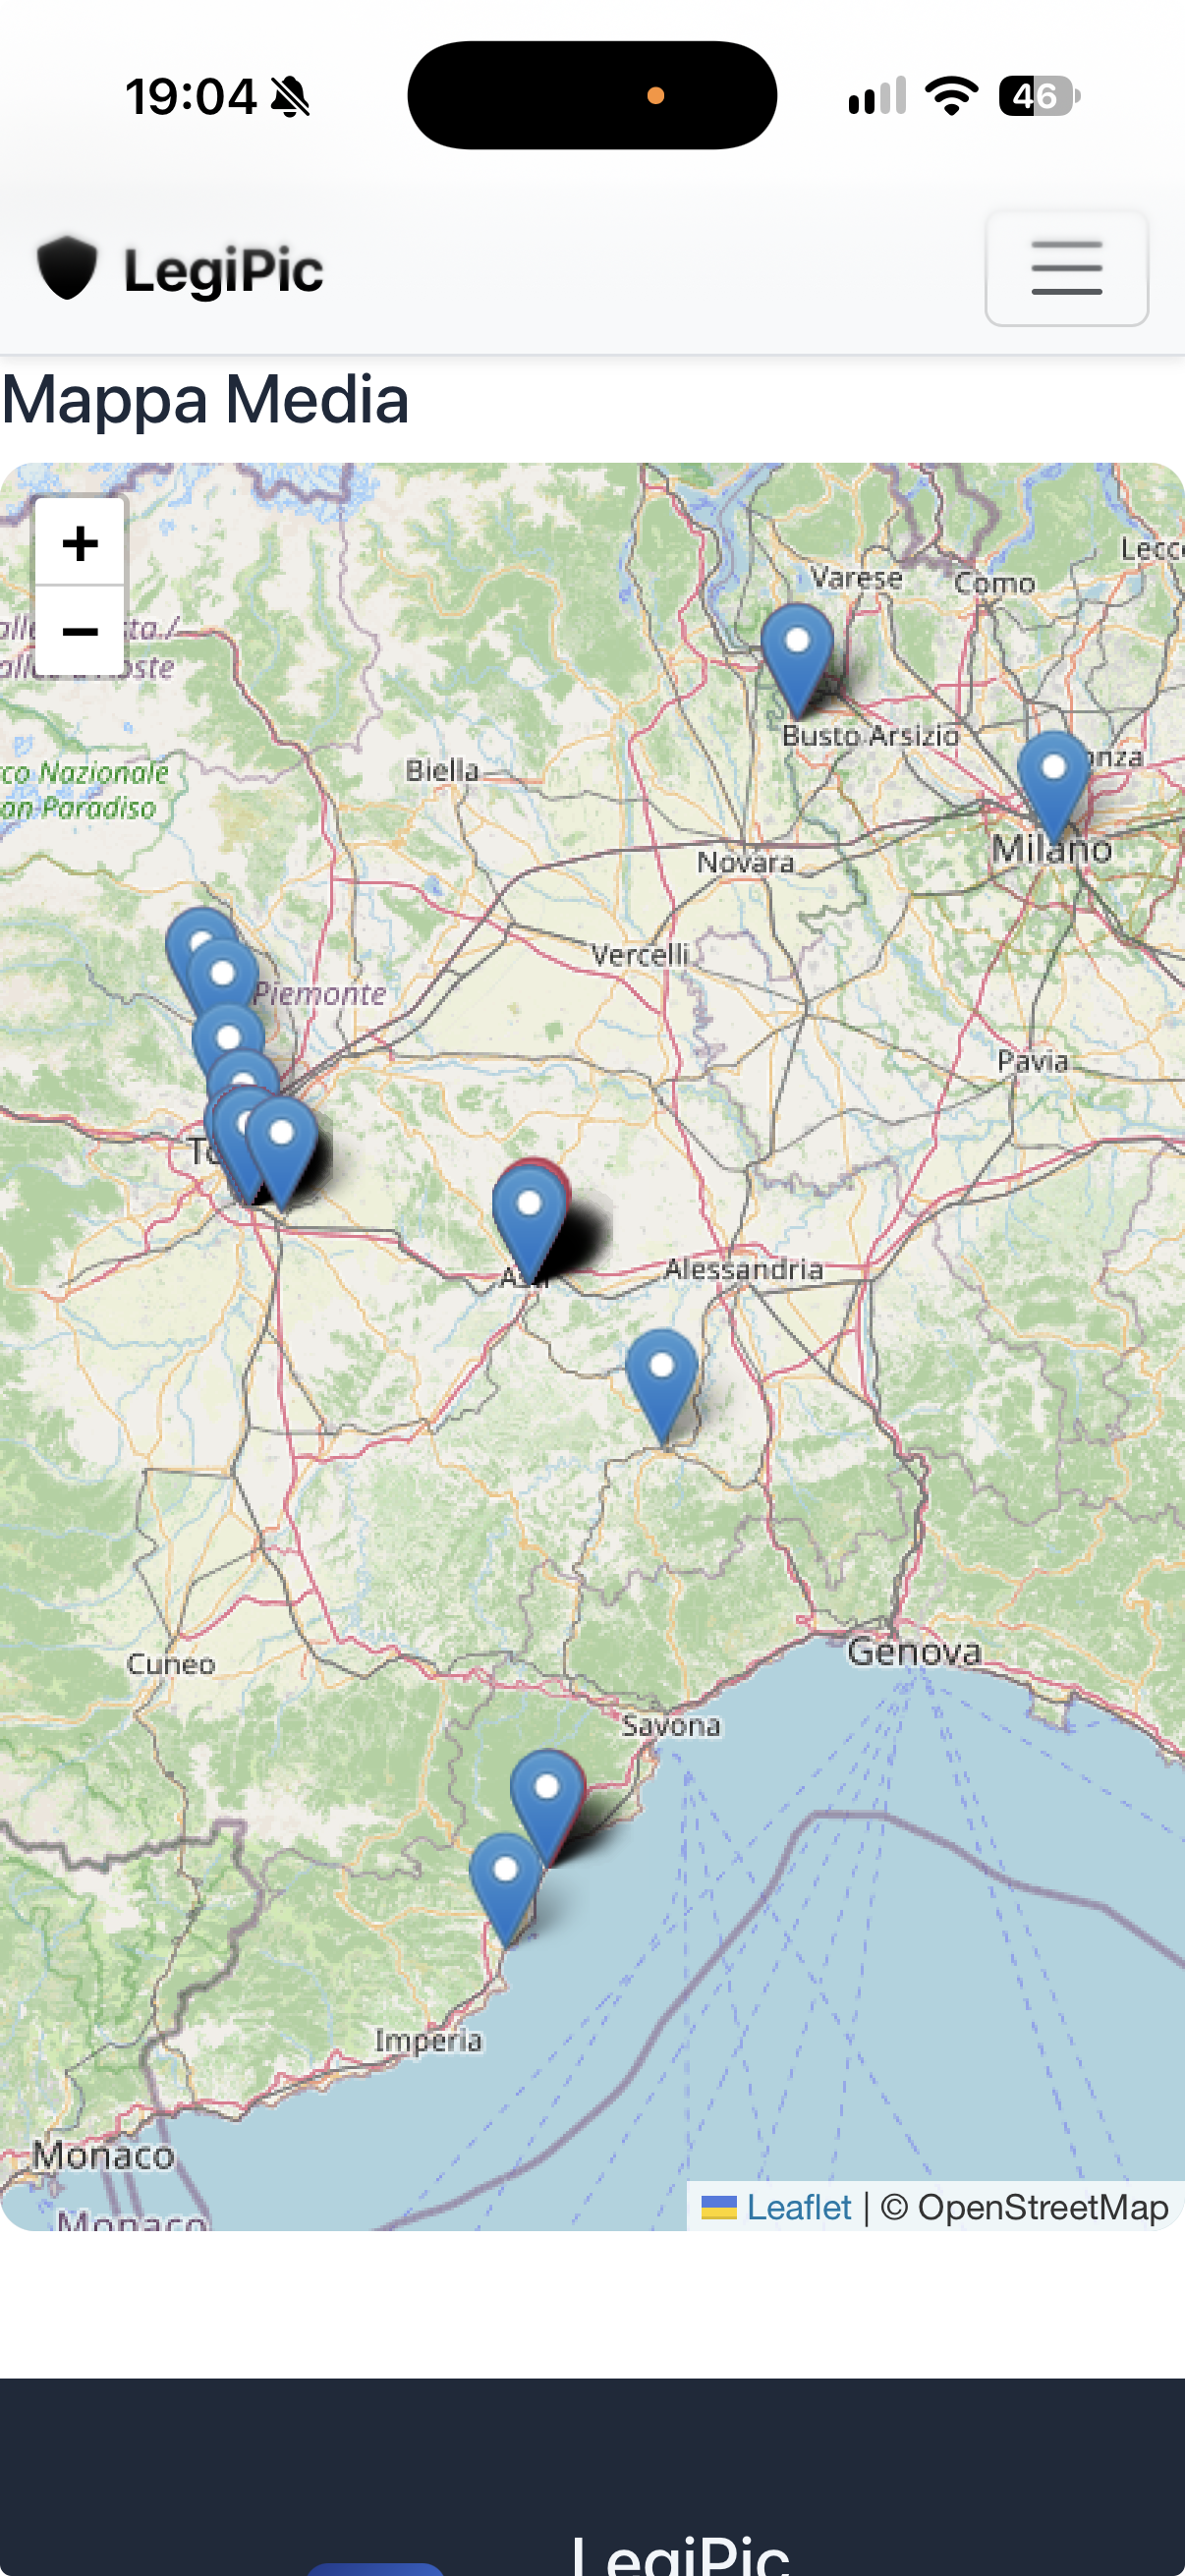Open the LegiPic home link text
The image size is (1185, 2576).
pyautogui.click(x=223, y=270)
